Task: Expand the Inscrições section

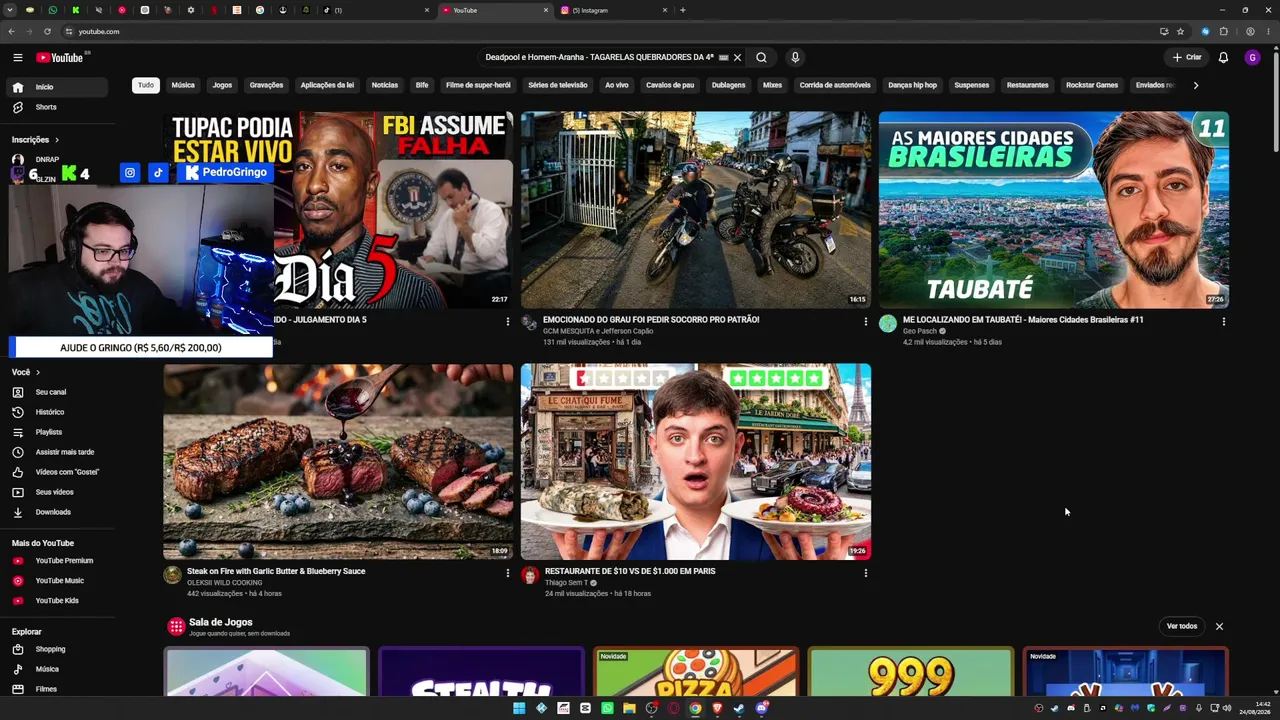Action: tap(36, 140)
